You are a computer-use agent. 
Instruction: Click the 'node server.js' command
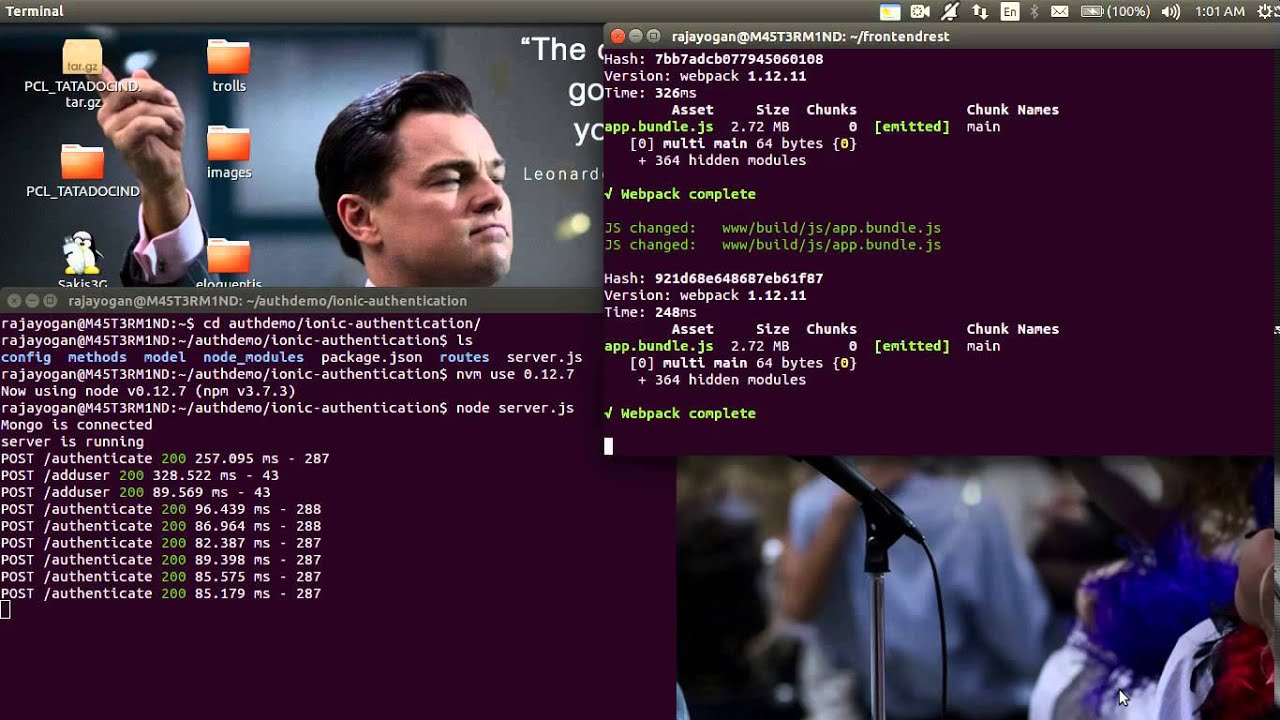(x=515, y=408)
